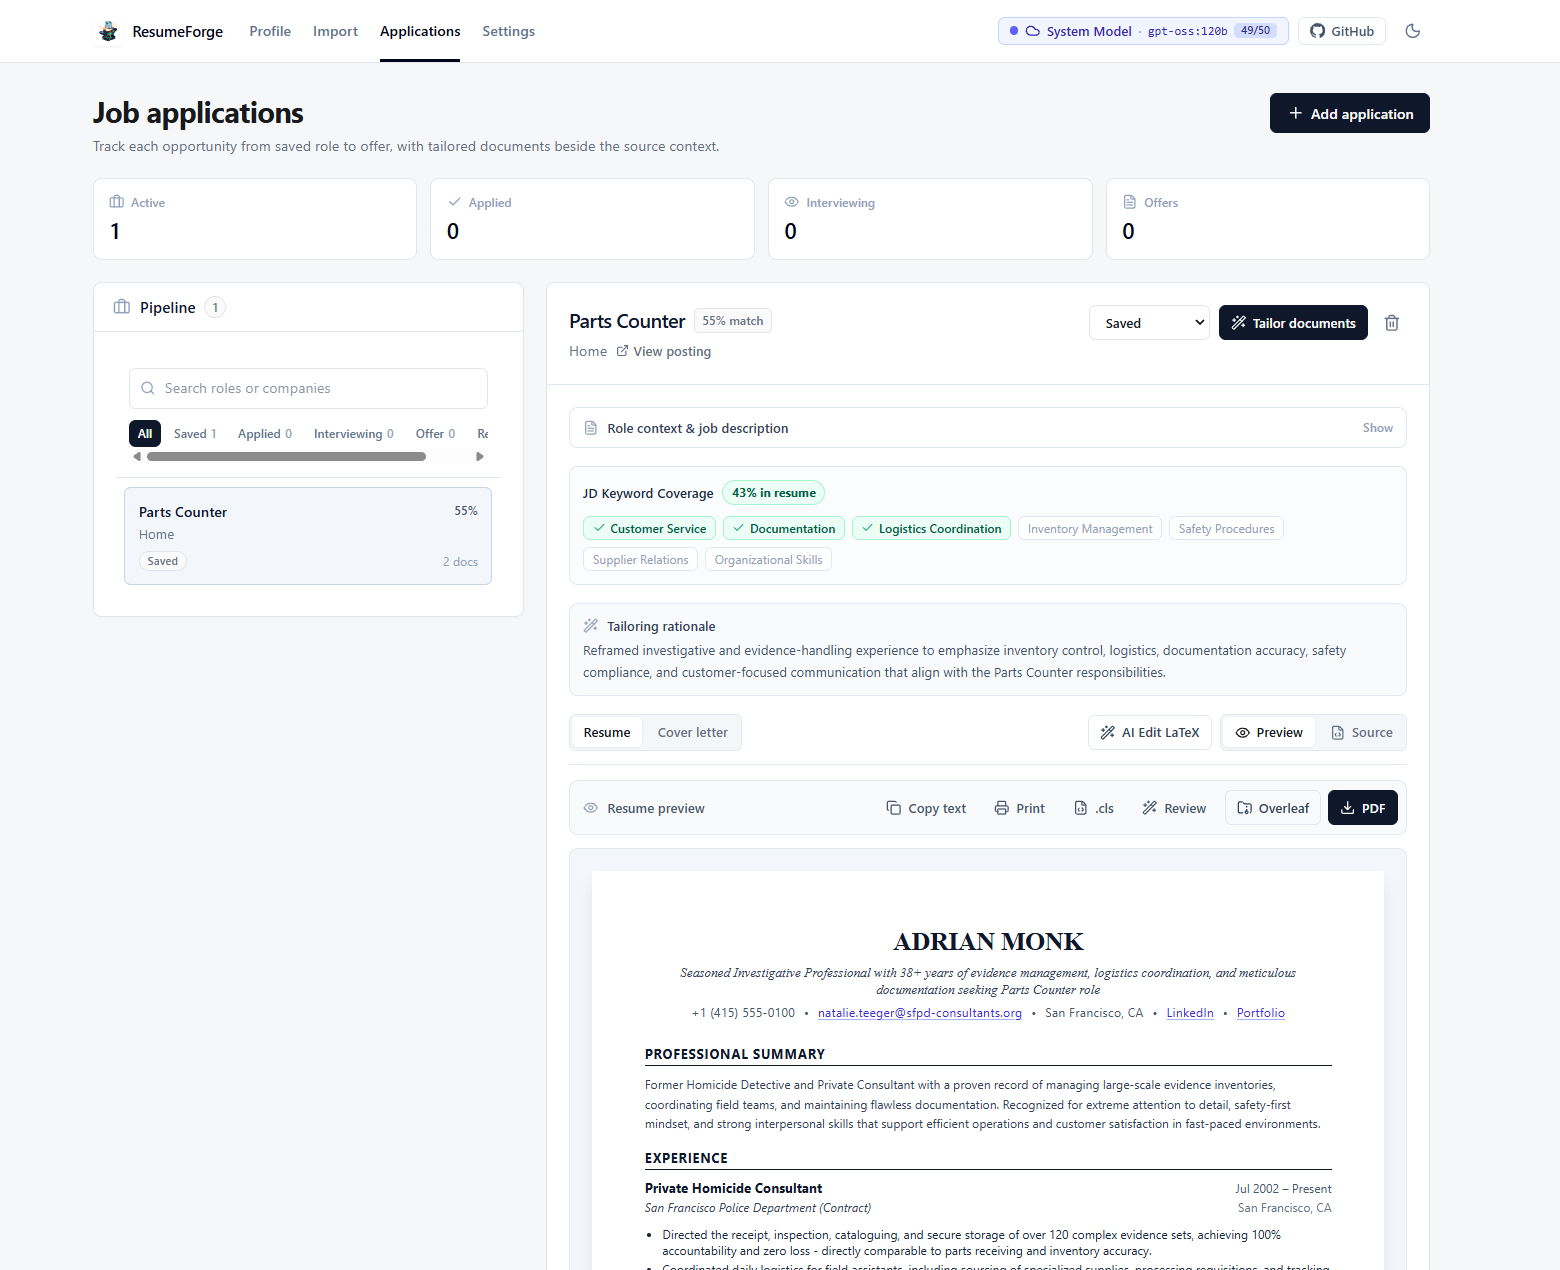The image size is (1560, 1270).
Task: Open Portfolio link in resume
Action: [x=1261, y=1013]
